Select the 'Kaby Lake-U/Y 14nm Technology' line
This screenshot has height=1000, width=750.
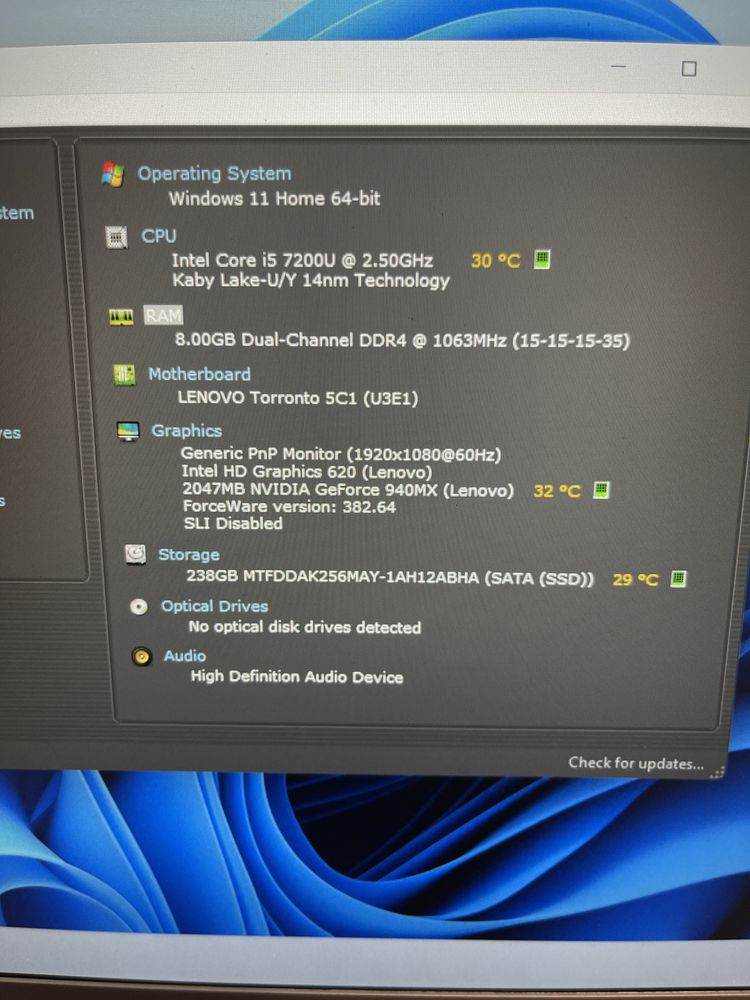pyautogui.click(x=311, y=281)
